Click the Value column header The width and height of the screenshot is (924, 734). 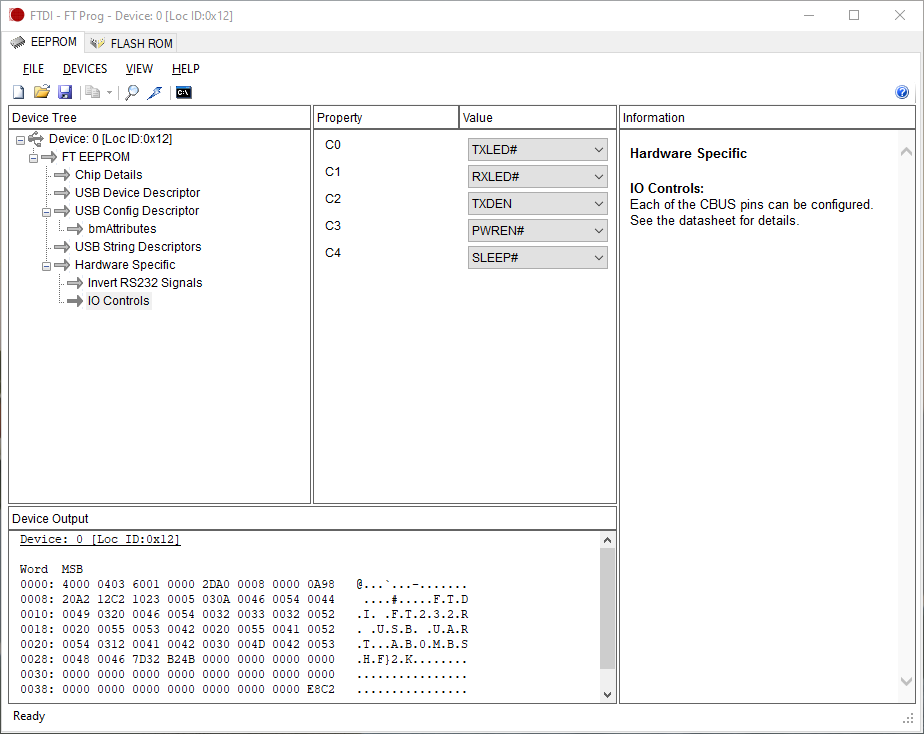(x=537, y=117)
